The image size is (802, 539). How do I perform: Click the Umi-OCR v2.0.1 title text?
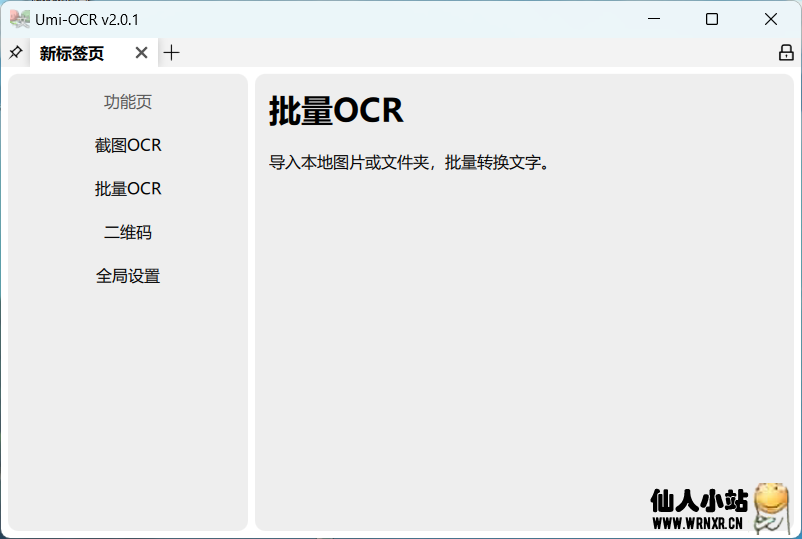(x=87, y=19)
